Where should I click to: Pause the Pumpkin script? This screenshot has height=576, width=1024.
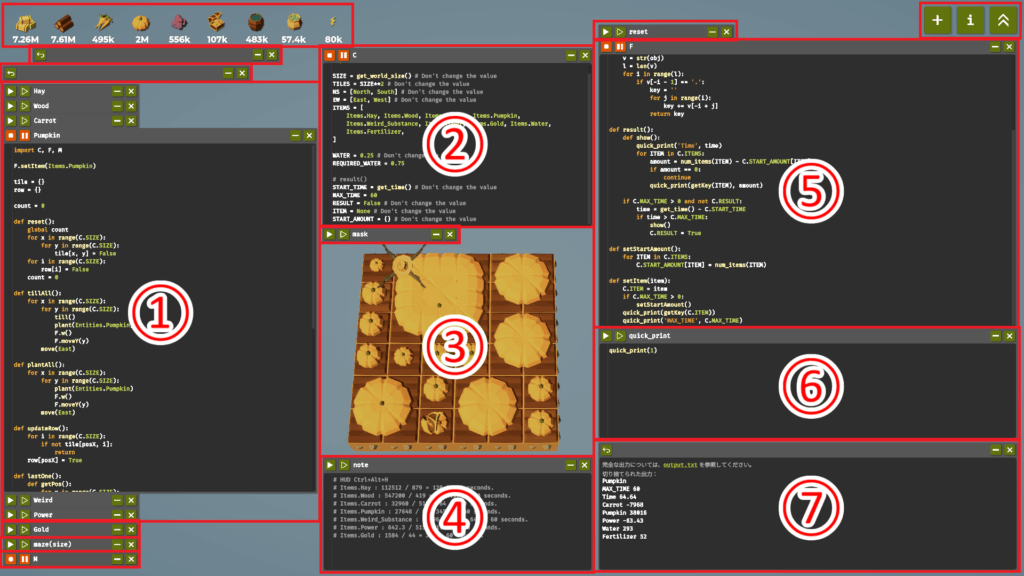[x=24, y=133]
